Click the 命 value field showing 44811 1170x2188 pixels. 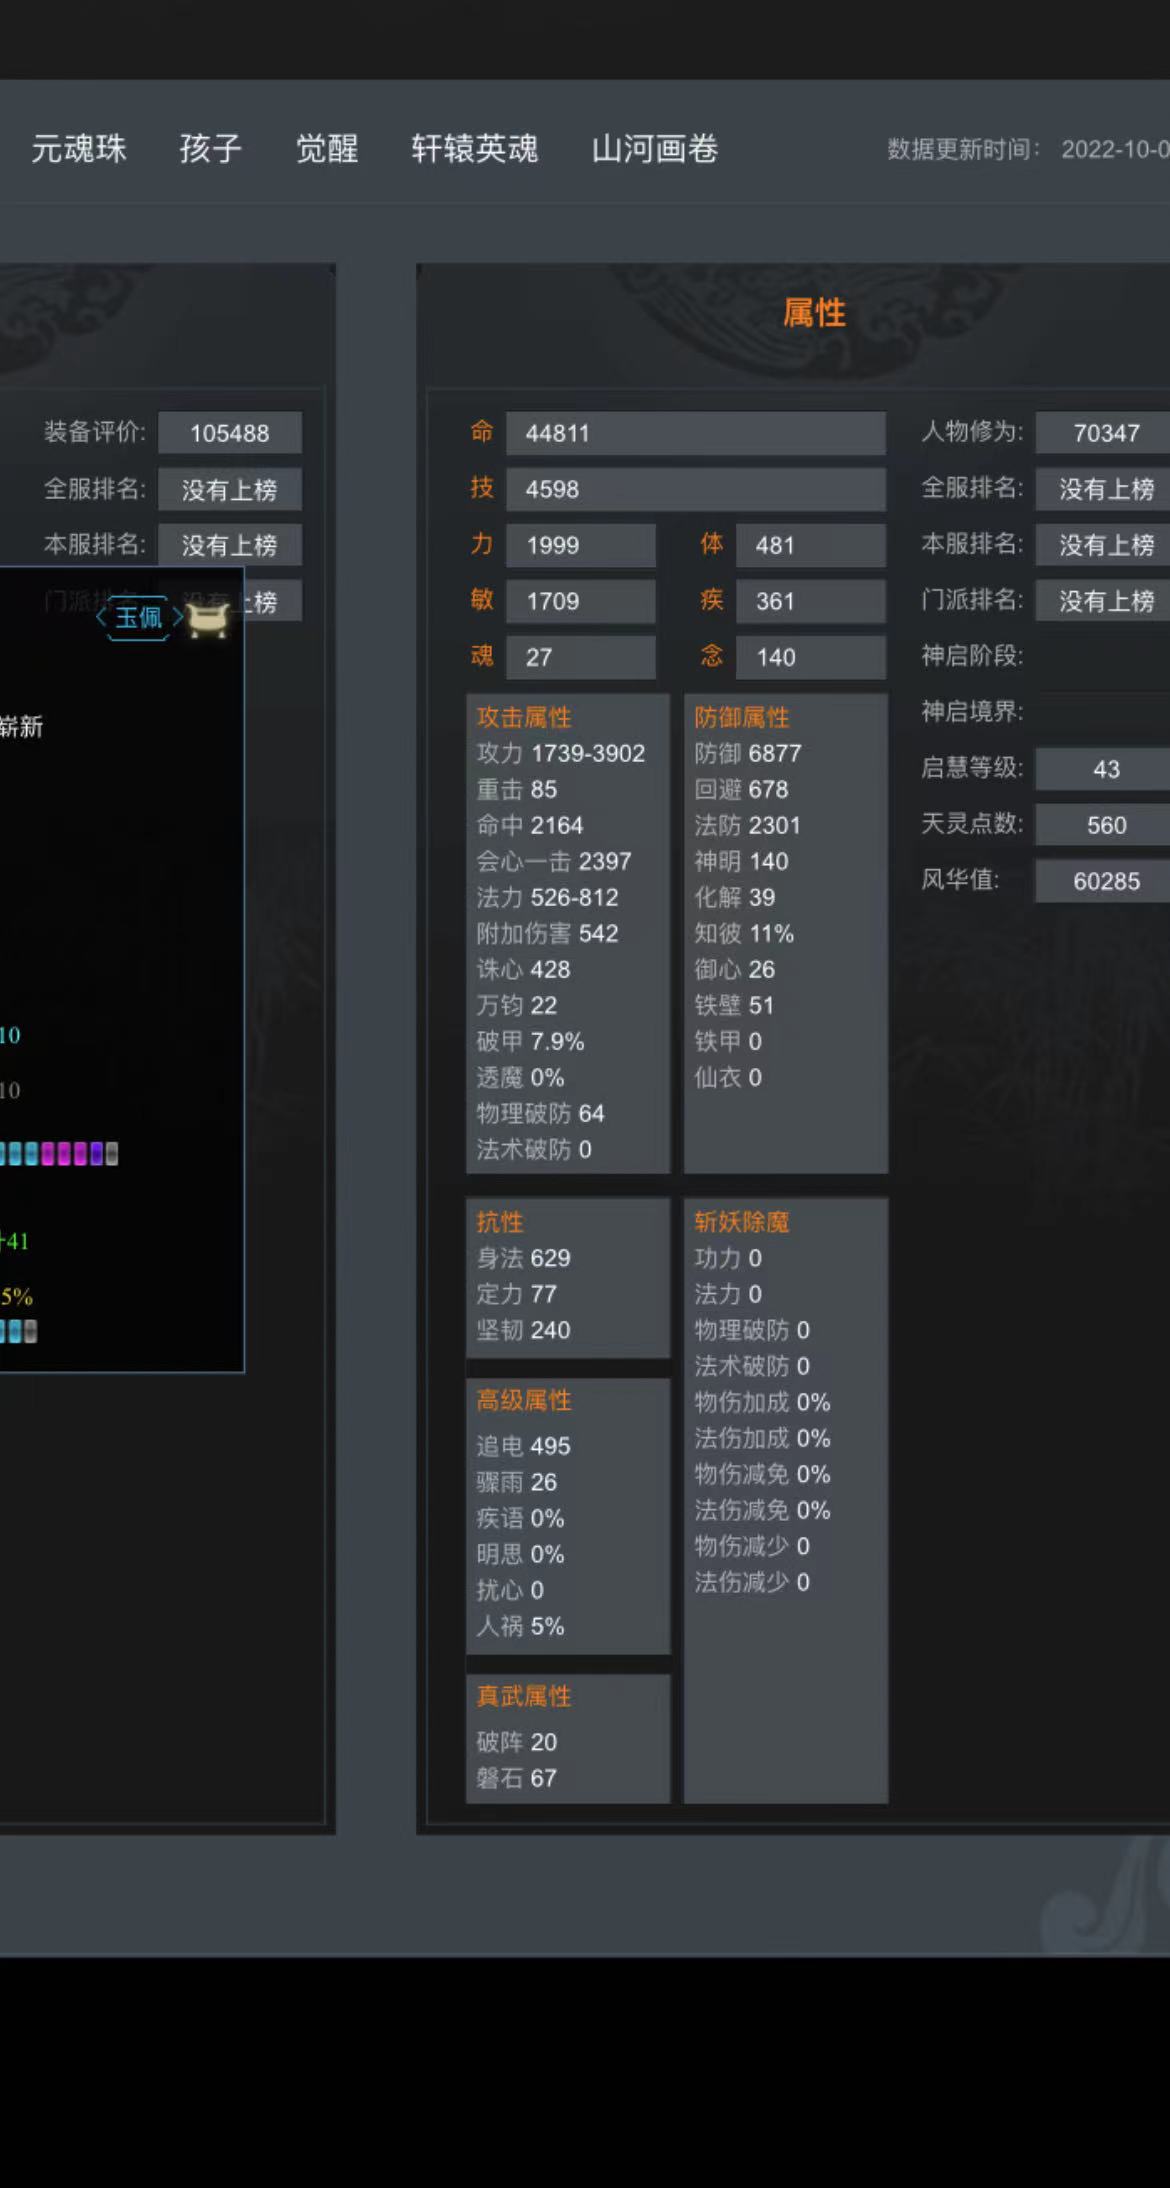coord(695,433)
